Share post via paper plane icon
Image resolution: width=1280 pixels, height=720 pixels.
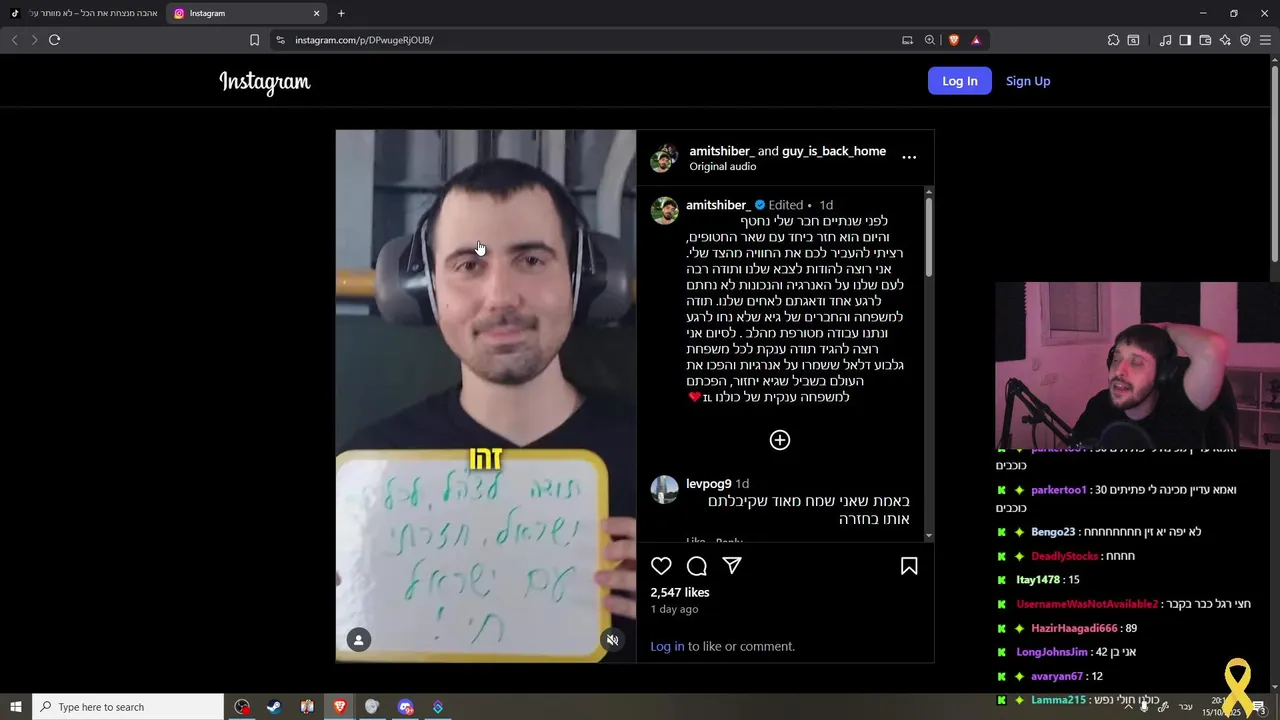[x=732, y=566]
